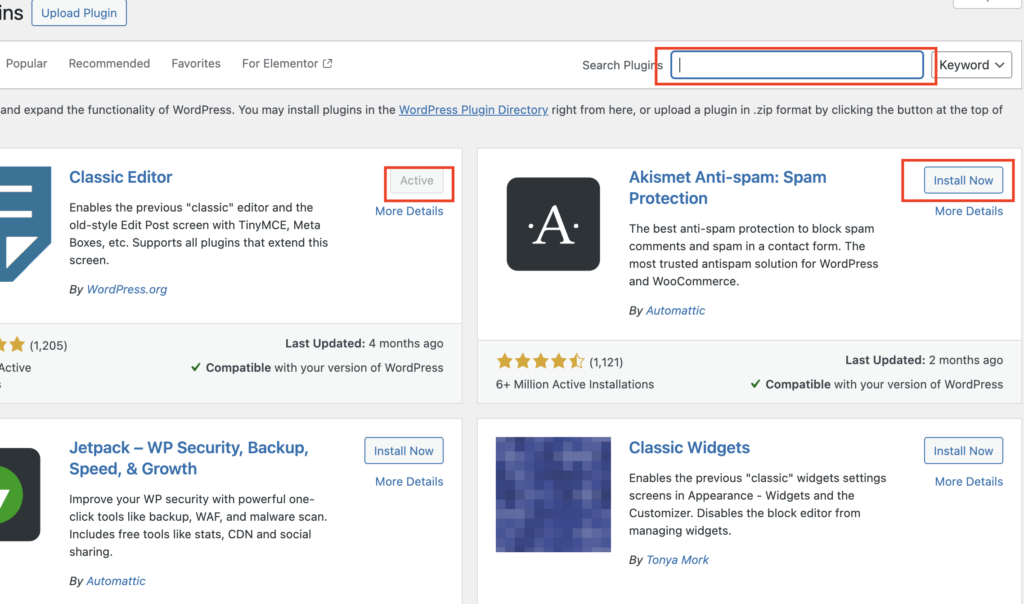This screenshot has width=1024, height=604.
Task: Click the Jetpack plugin icon
Action: [20, 494]
